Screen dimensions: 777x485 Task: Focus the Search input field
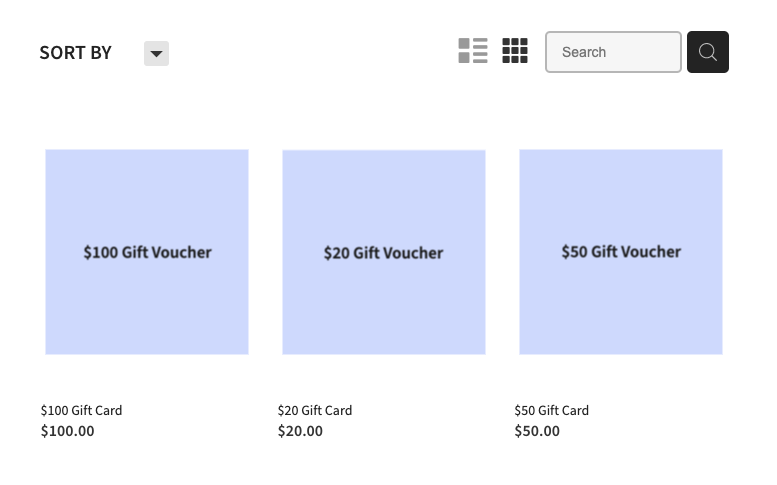click(613, 52)
